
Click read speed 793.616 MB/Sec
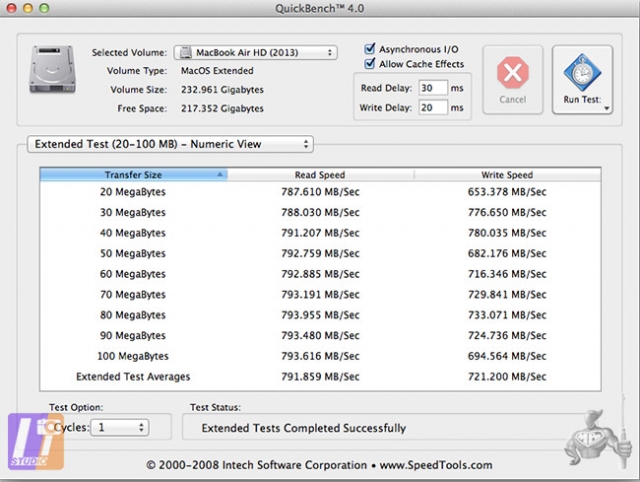pos(320,356)
